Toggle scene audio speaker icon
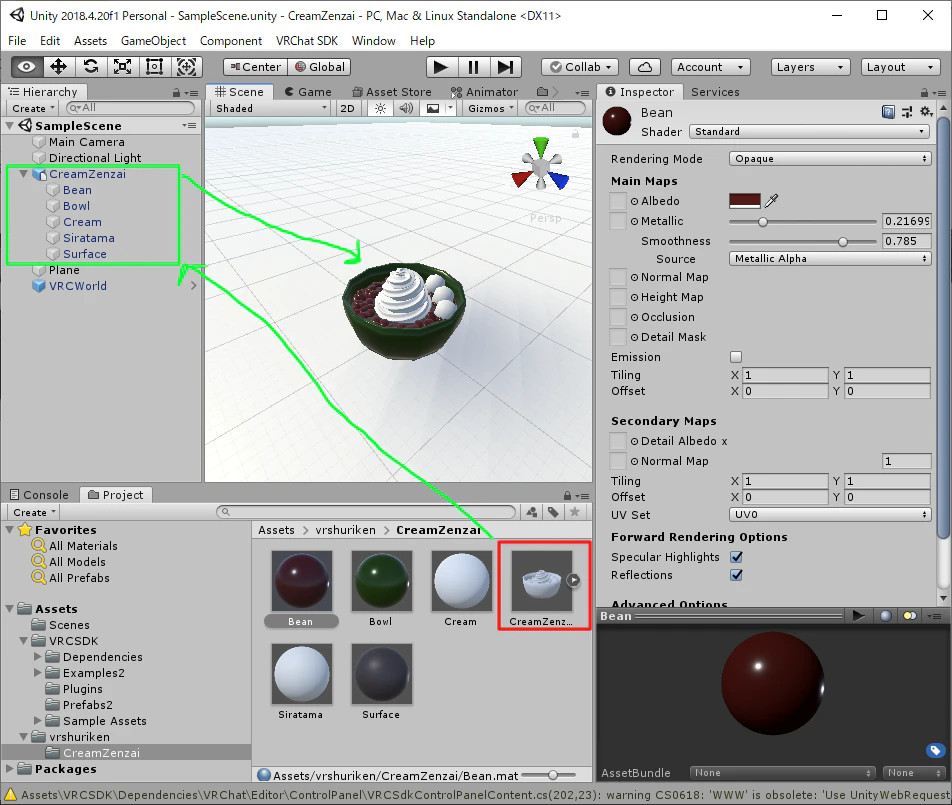The image size is (952, 805). [x=406, y=109]
